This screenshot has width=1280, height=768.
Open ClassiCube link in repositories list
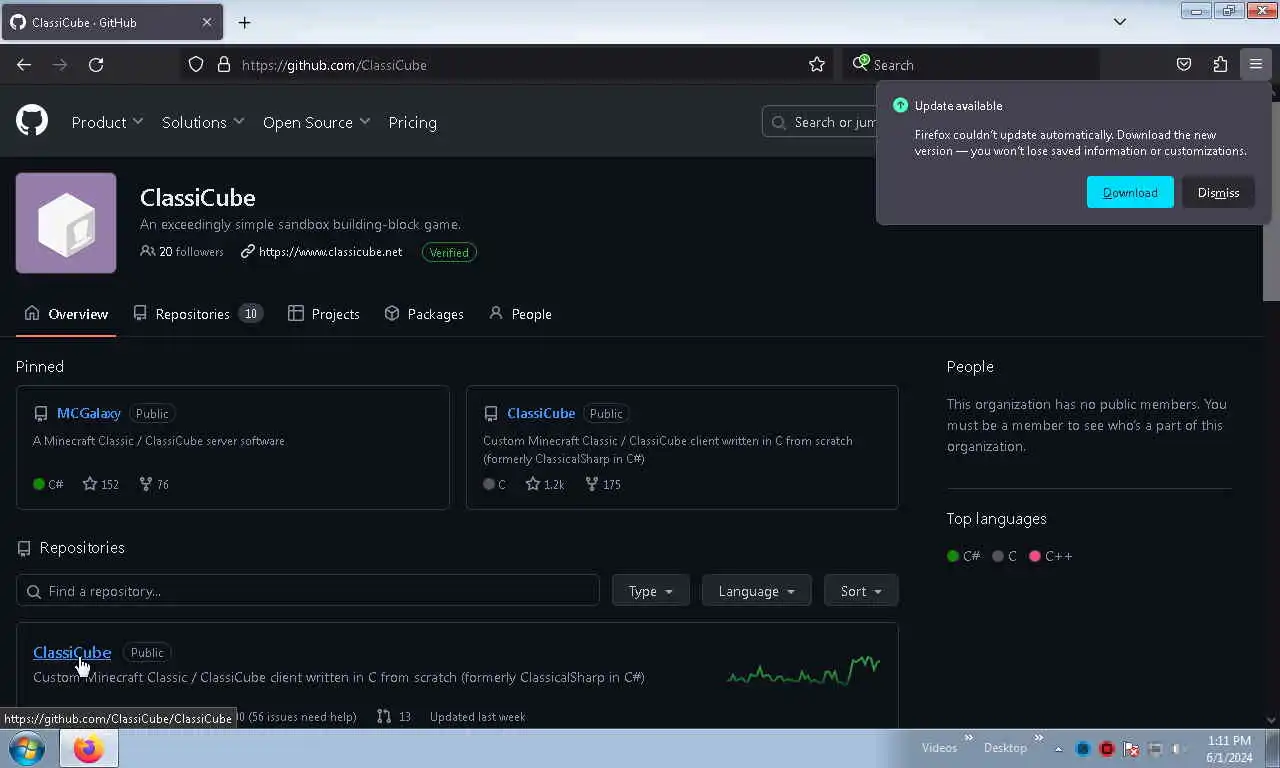point(72,652)
